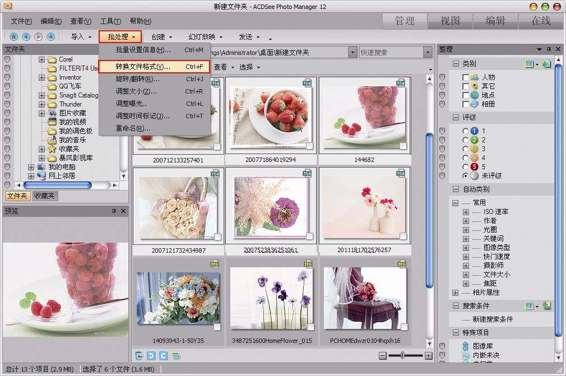Image resolution: width=566 pixels, height=376 pixels.
Task: Check the 其它 category checkbox
Action: pos(466,86)
